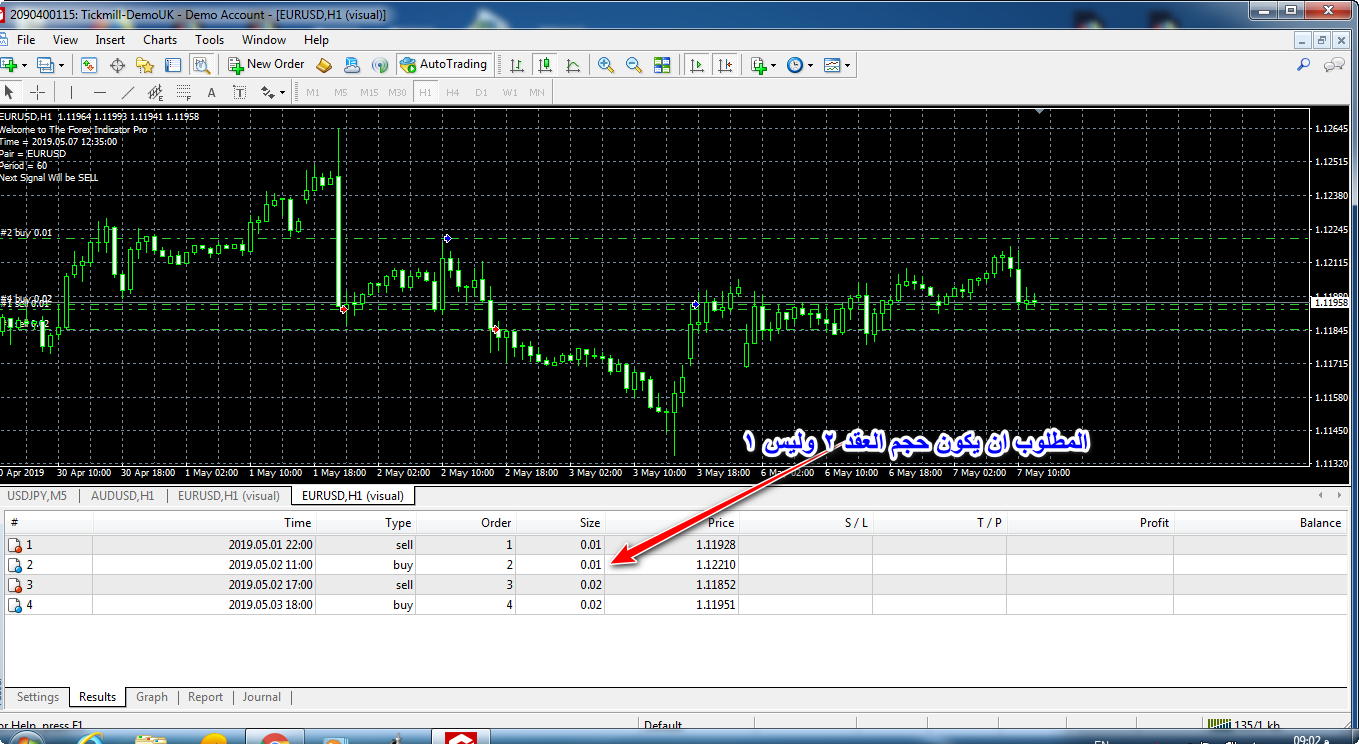1359x744 pixels.
Task: Pick the Draw Vertical Line tool
Action: [71, 93]
